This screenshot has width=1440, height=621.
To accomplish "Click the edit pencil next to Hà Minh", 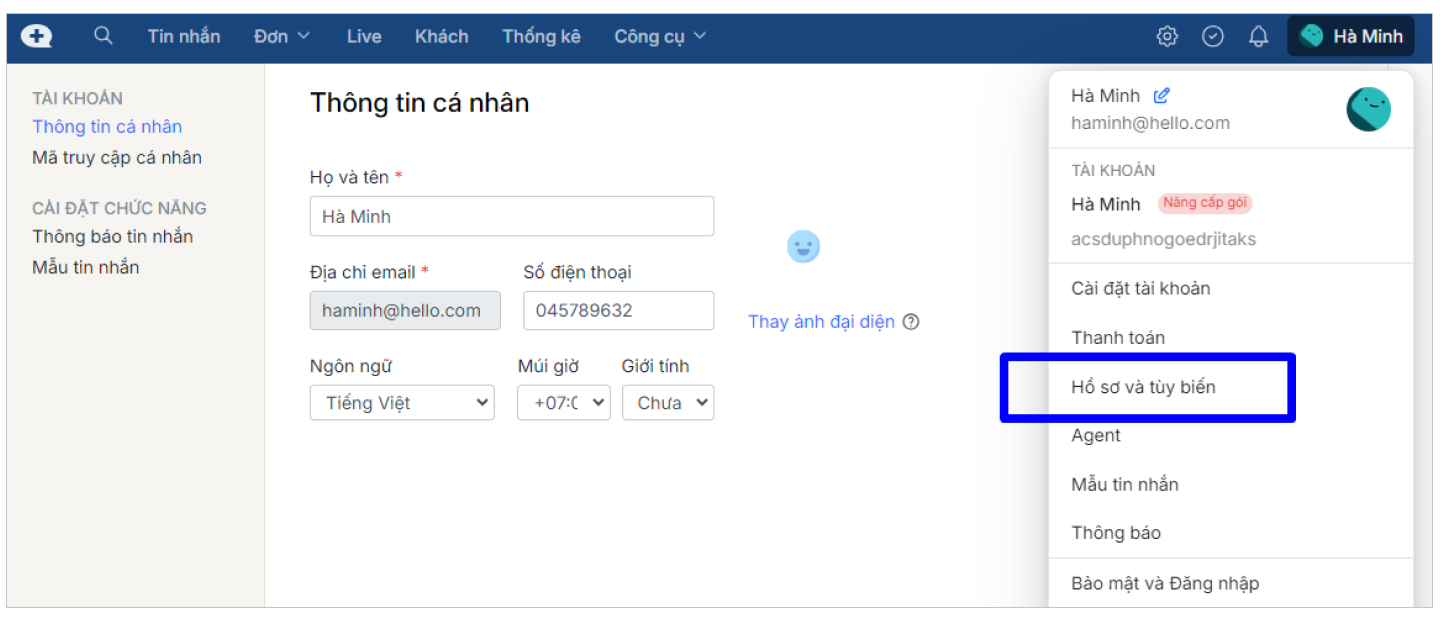I will [1161, 96].
